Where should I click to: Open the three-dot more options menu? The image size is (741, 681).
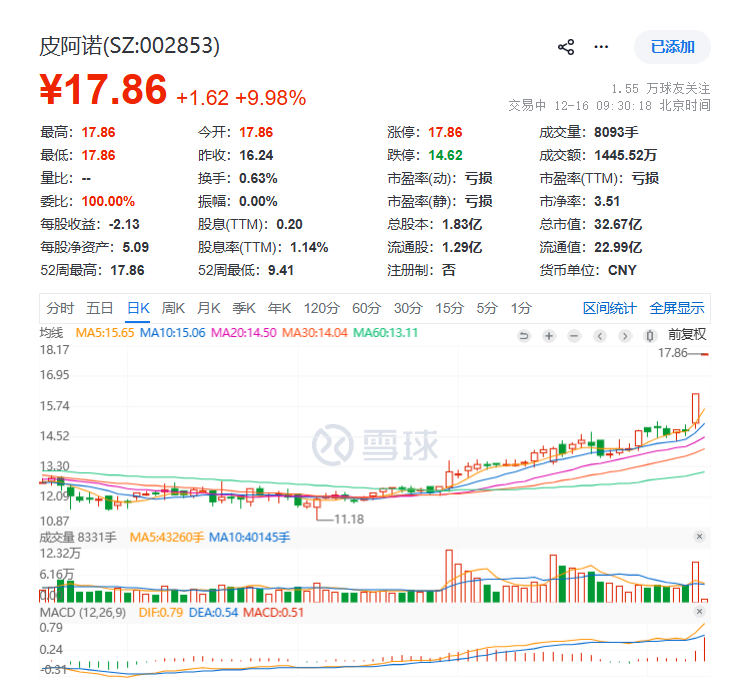(601, 47)
